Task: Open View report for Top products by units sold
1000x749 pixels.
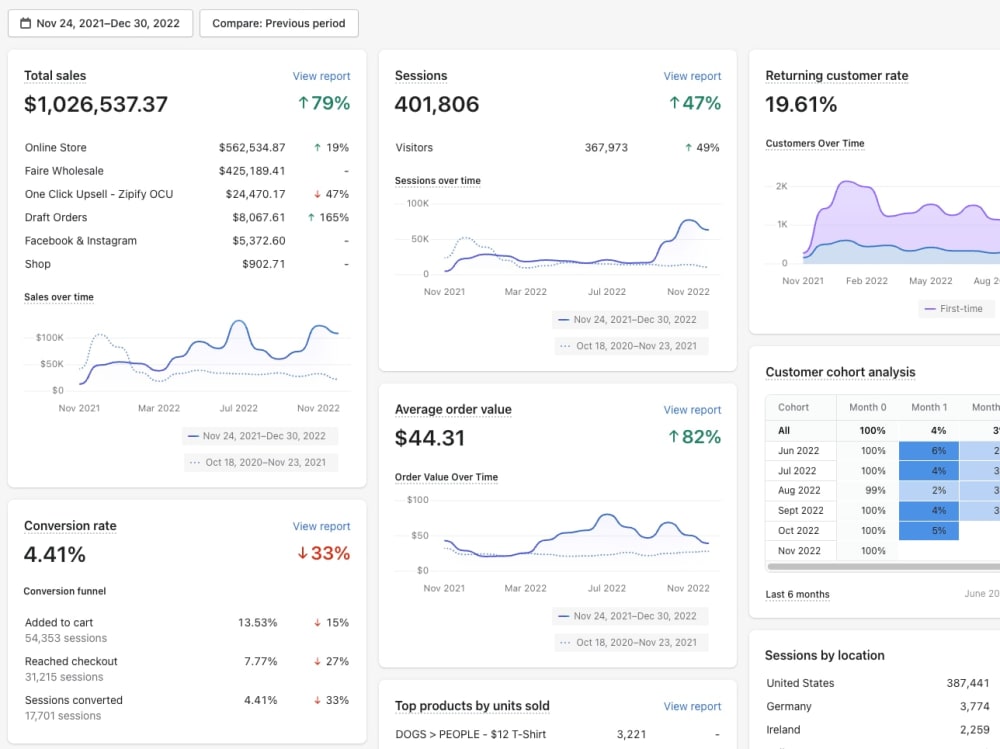Action: pyautogui.click(x=692, y=706)
